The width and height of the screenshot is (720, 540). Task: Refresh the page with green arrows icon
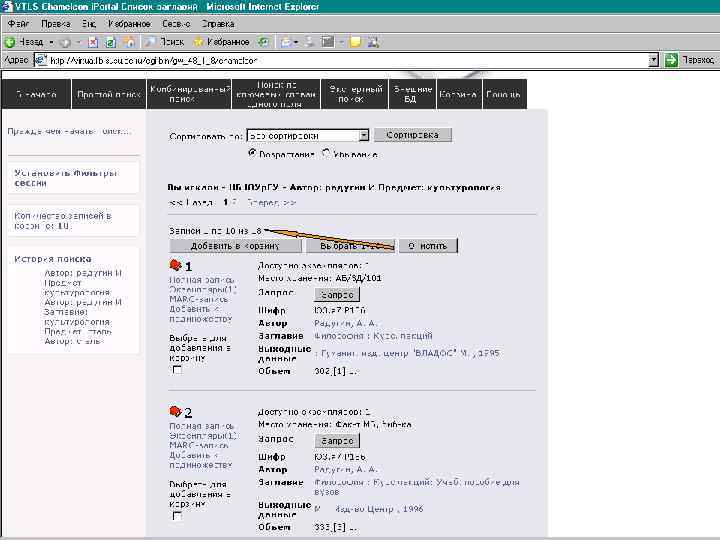(111, 42)
